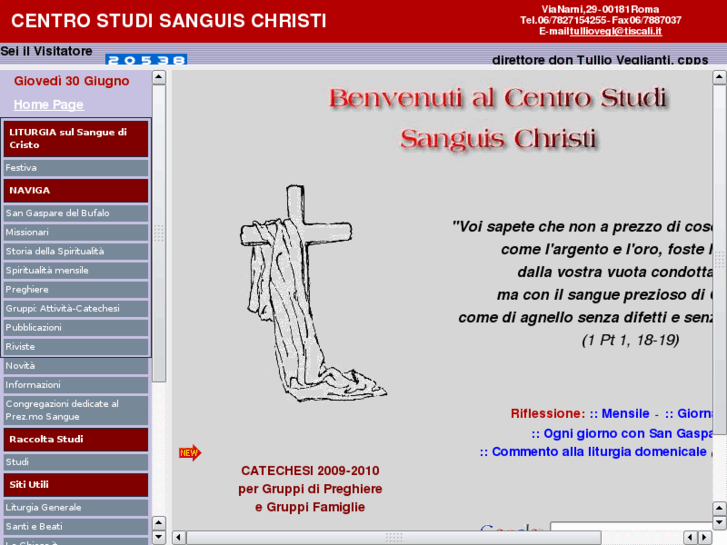Open the Riviste menu item

[76, 346]
